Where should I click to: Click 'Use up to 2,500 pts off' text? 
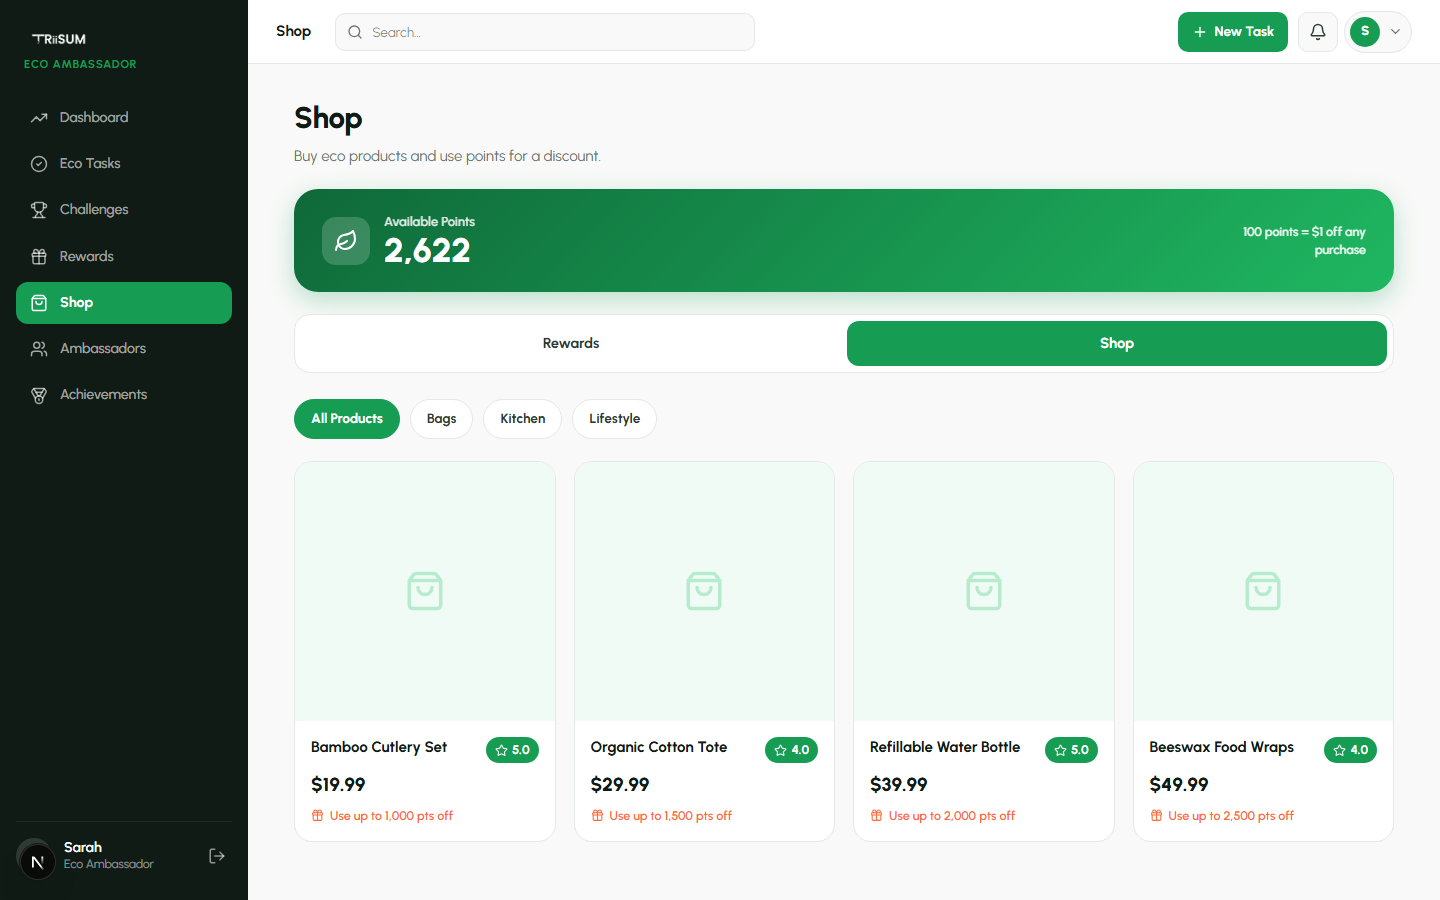1231,816
